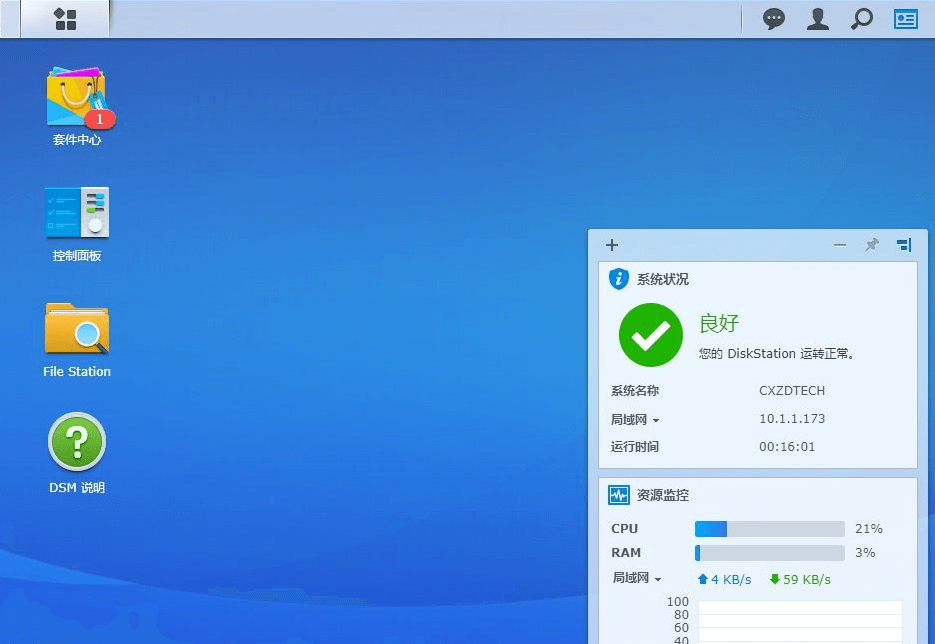935x644 pixels.
Task: Click the 控制面板 label text
Action: (77, 256)
